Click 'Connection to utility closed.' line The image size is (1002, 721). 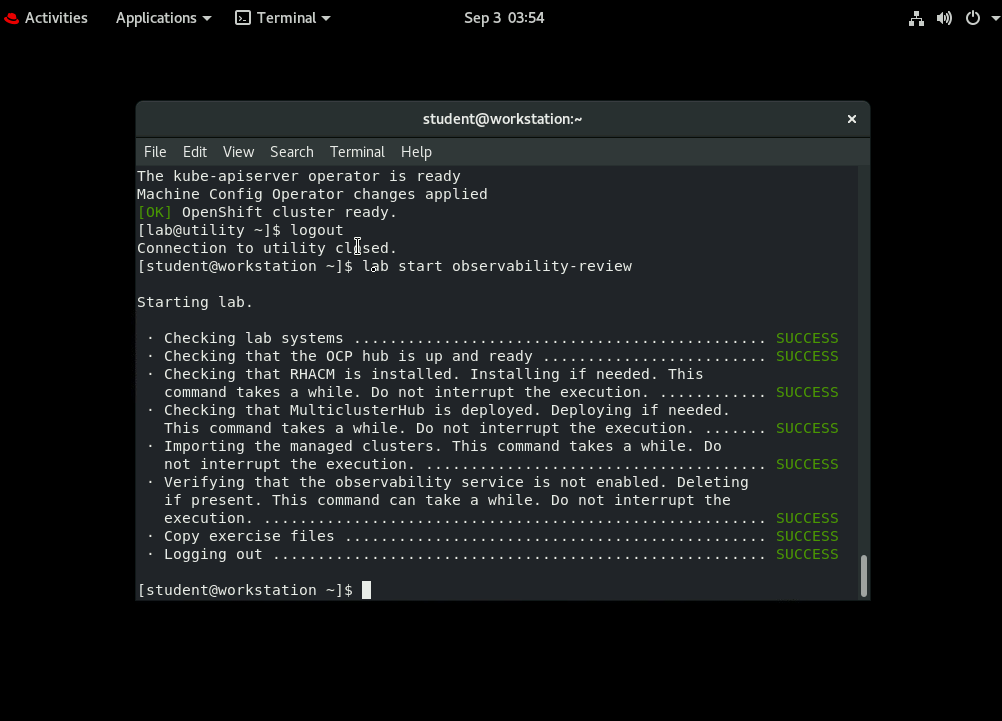pos(267,248)
